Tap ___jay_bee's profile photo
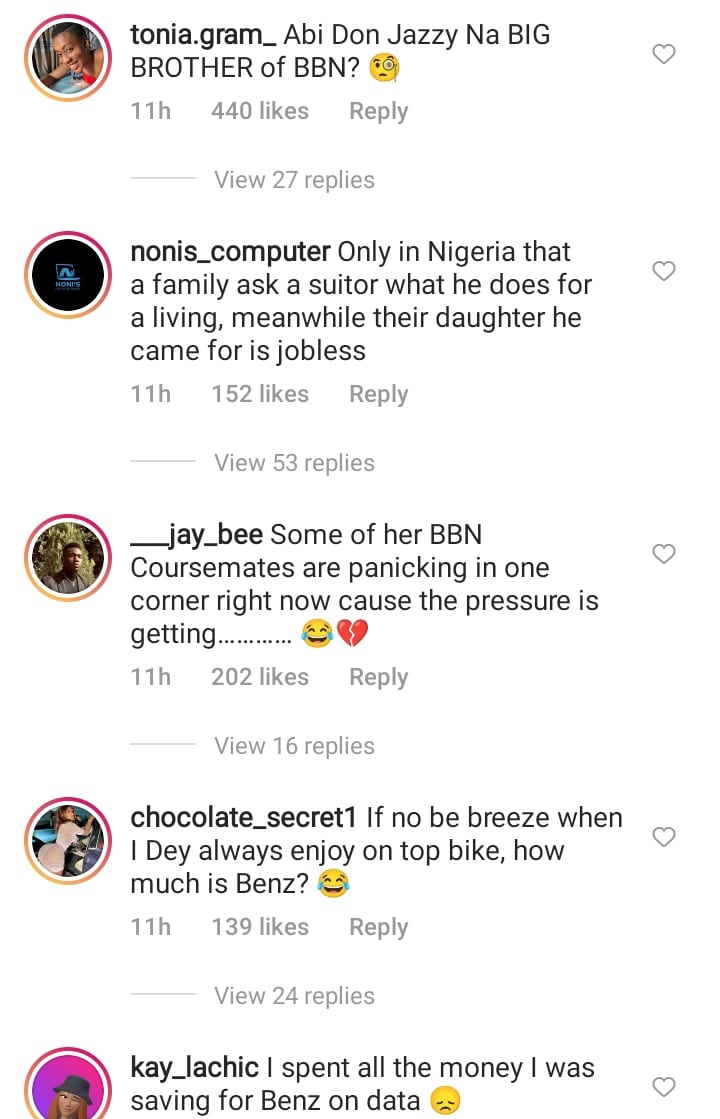Screen dimensions: 720x1119 [x=68, y=558]
